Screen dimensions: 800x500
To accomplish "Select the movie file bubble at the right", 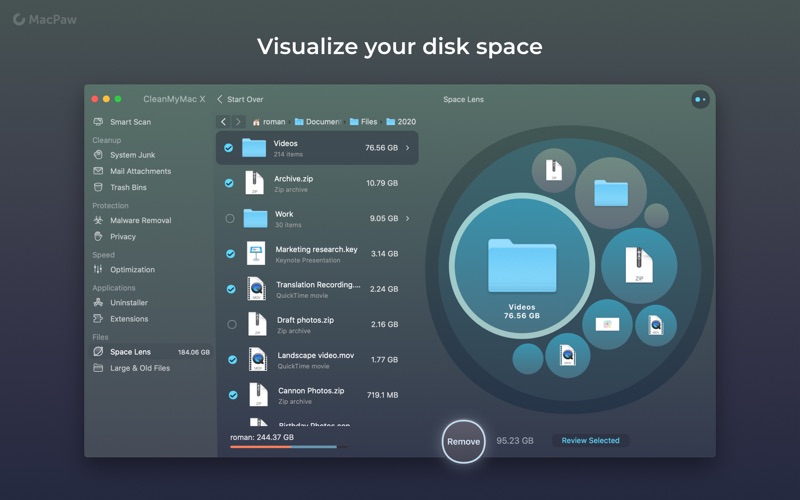I will [656, 326].
